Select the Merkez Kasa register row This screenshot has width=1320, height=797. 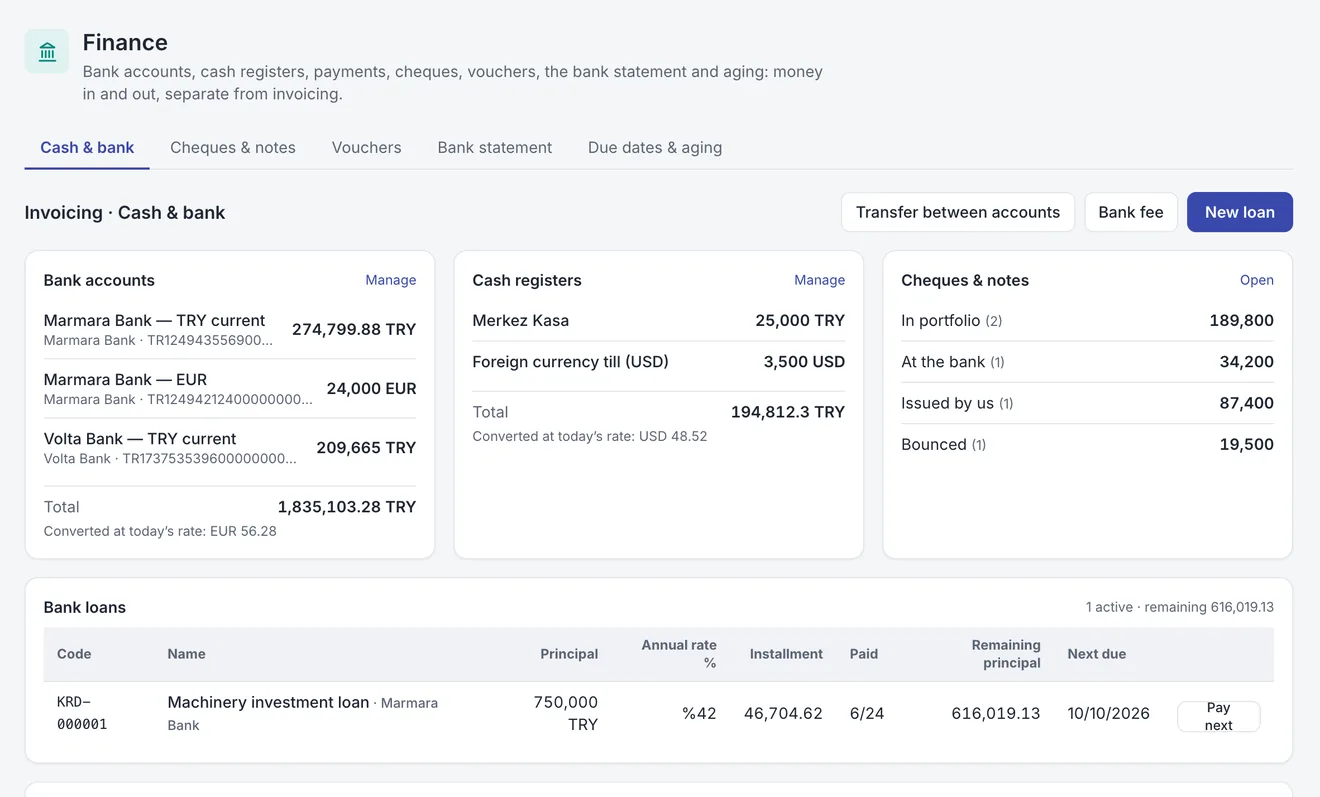point(659,321)
